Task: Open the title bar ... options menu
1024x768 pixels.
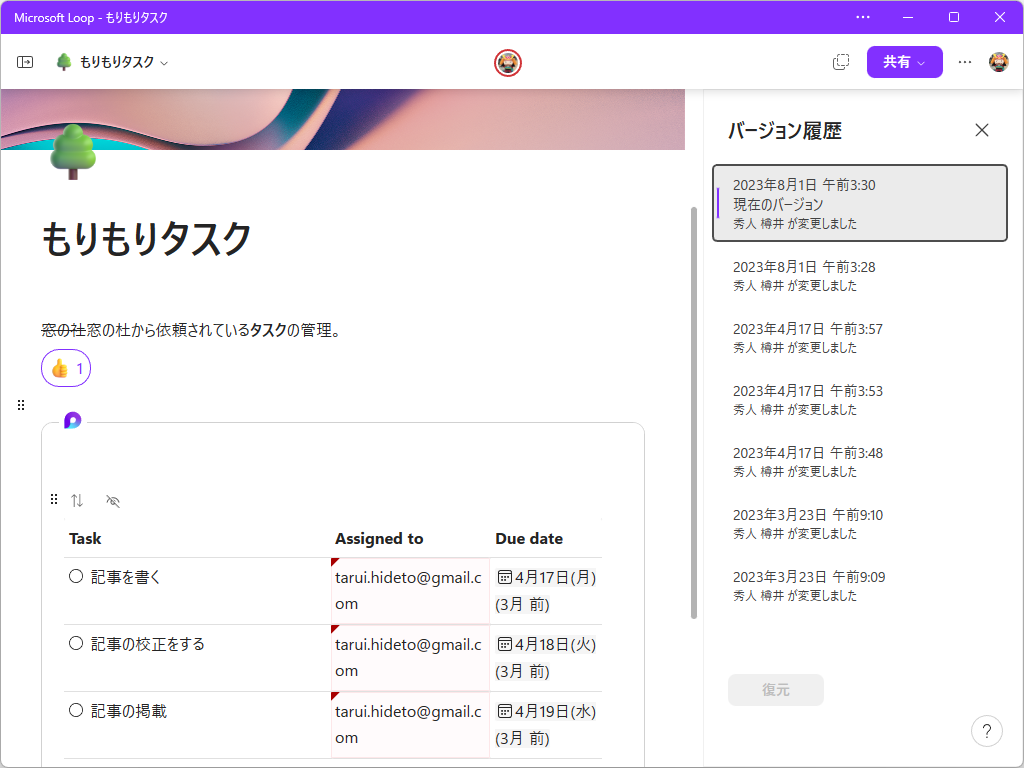Action: click(x=862, y=17)
